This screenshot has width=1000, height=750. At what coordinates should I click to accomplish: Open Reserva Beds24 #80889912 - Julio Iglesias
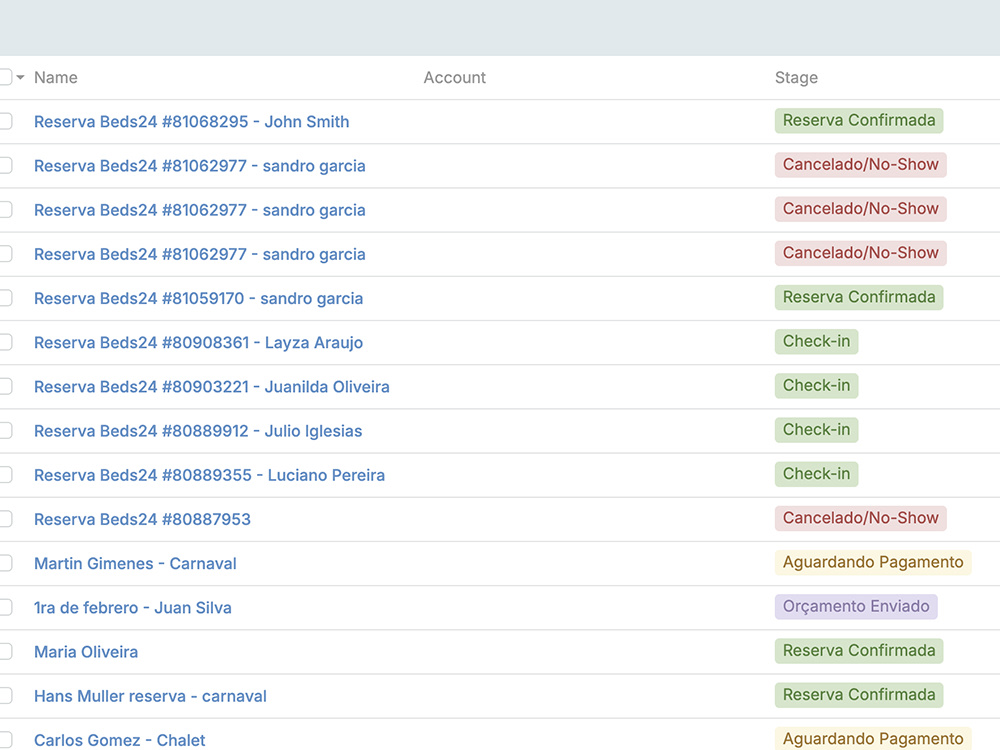click(x=198, y=431)
